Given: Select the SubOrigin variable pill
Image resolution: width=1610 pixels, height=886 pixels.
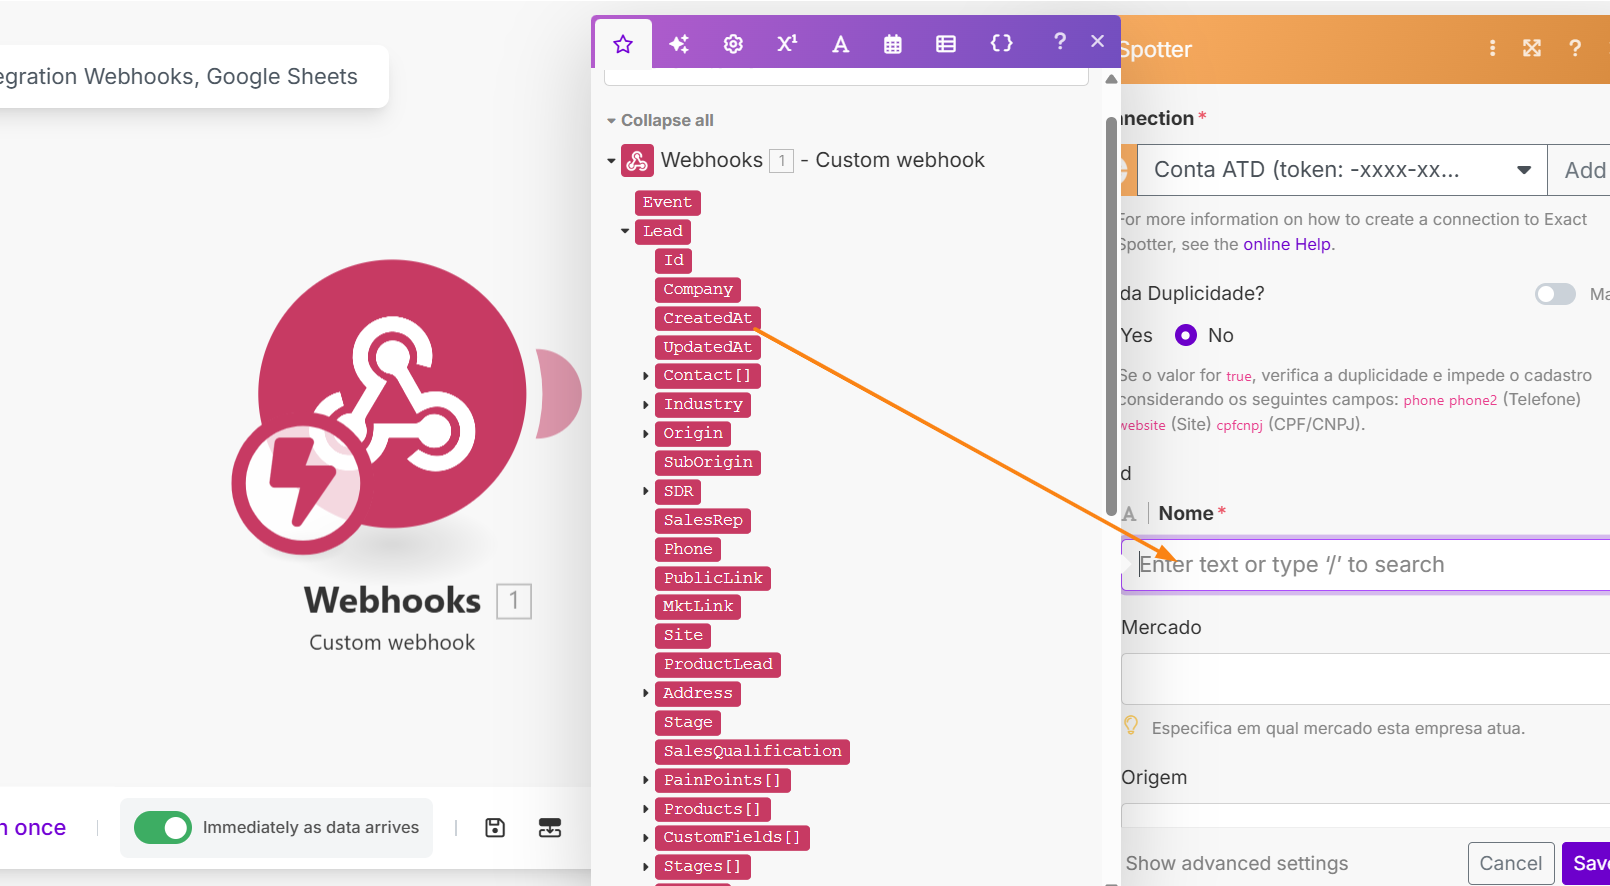Looking at the screenshot, I should tap(708, 463).
